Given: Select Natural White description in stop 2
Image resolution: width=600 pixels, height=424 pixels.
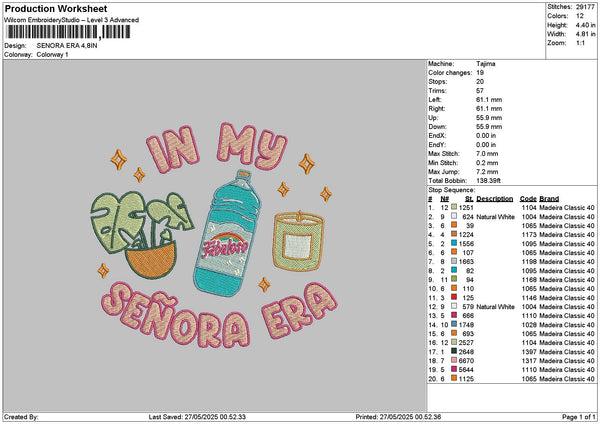Looking at the screenshot, I should (496, 217).
